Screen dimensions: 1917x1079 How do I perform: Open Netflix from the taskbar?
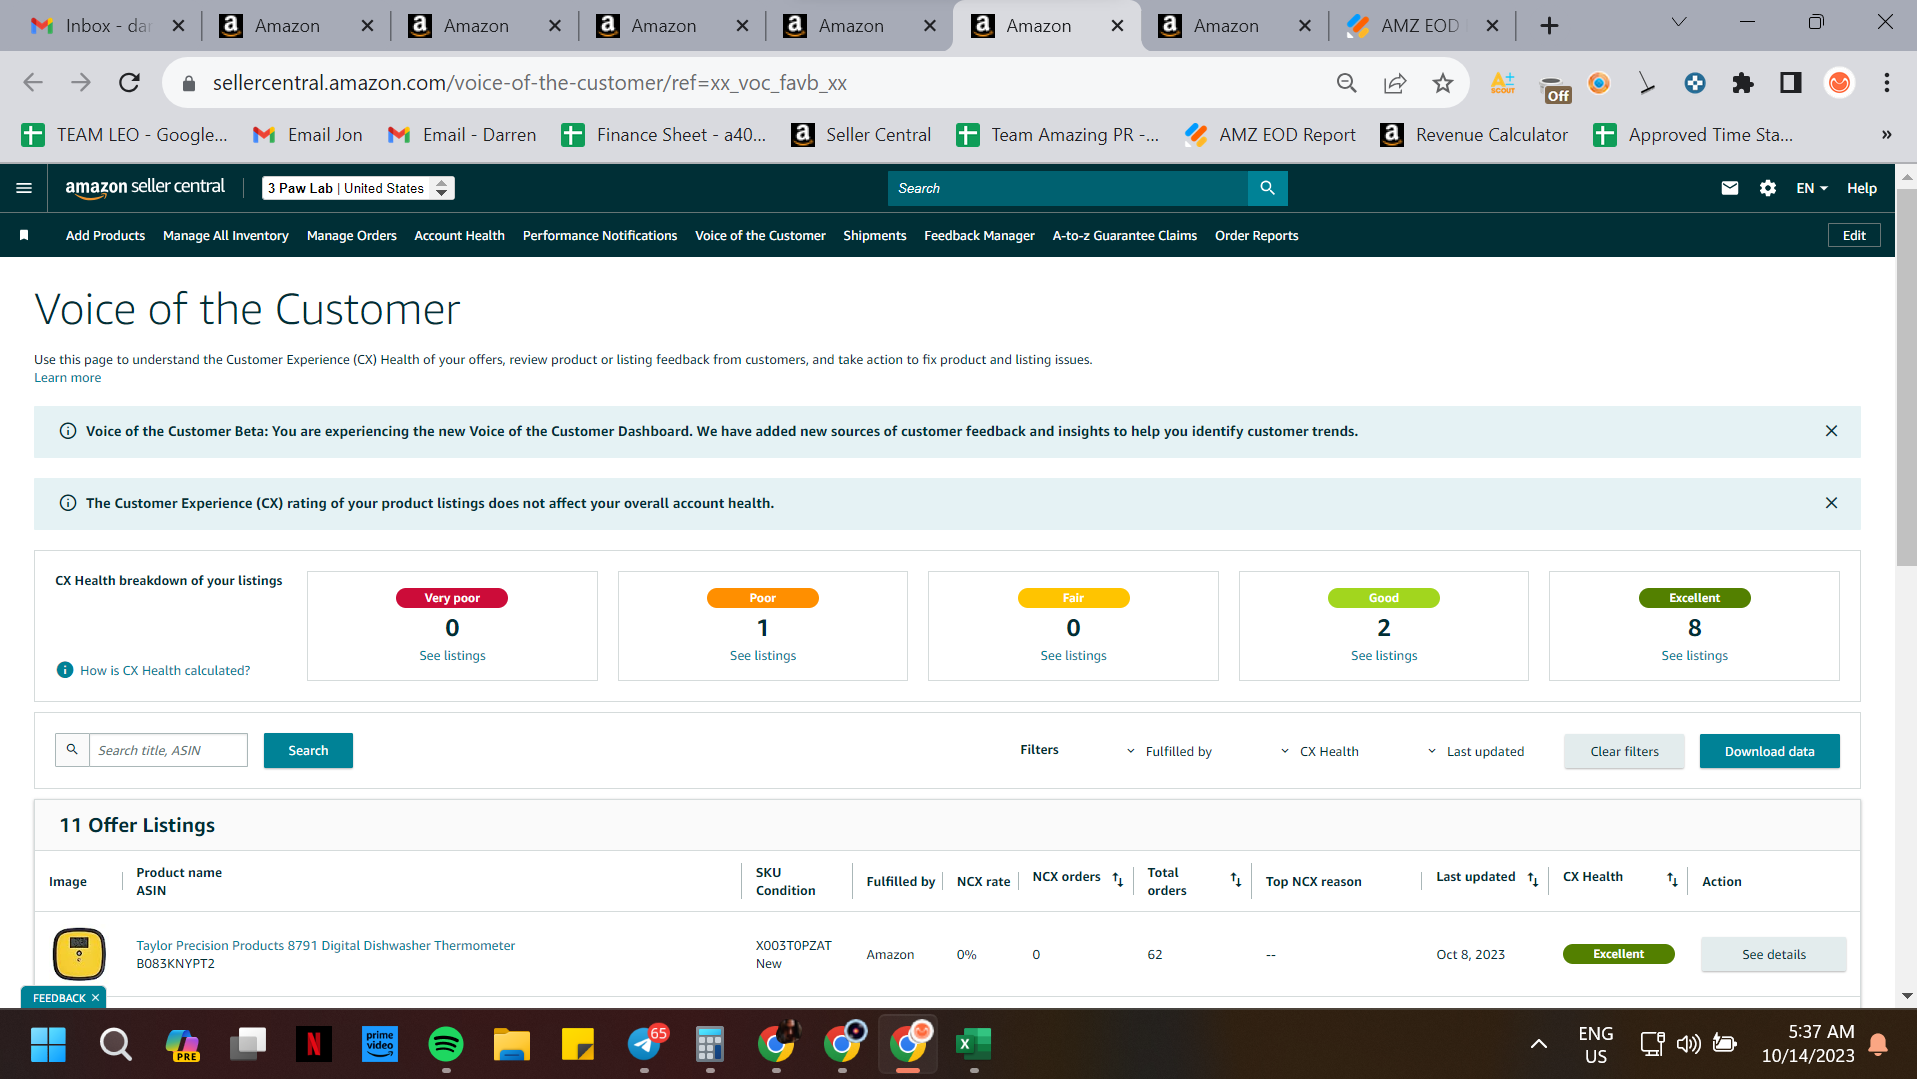pyautogui.click(x=313, y=1044)
